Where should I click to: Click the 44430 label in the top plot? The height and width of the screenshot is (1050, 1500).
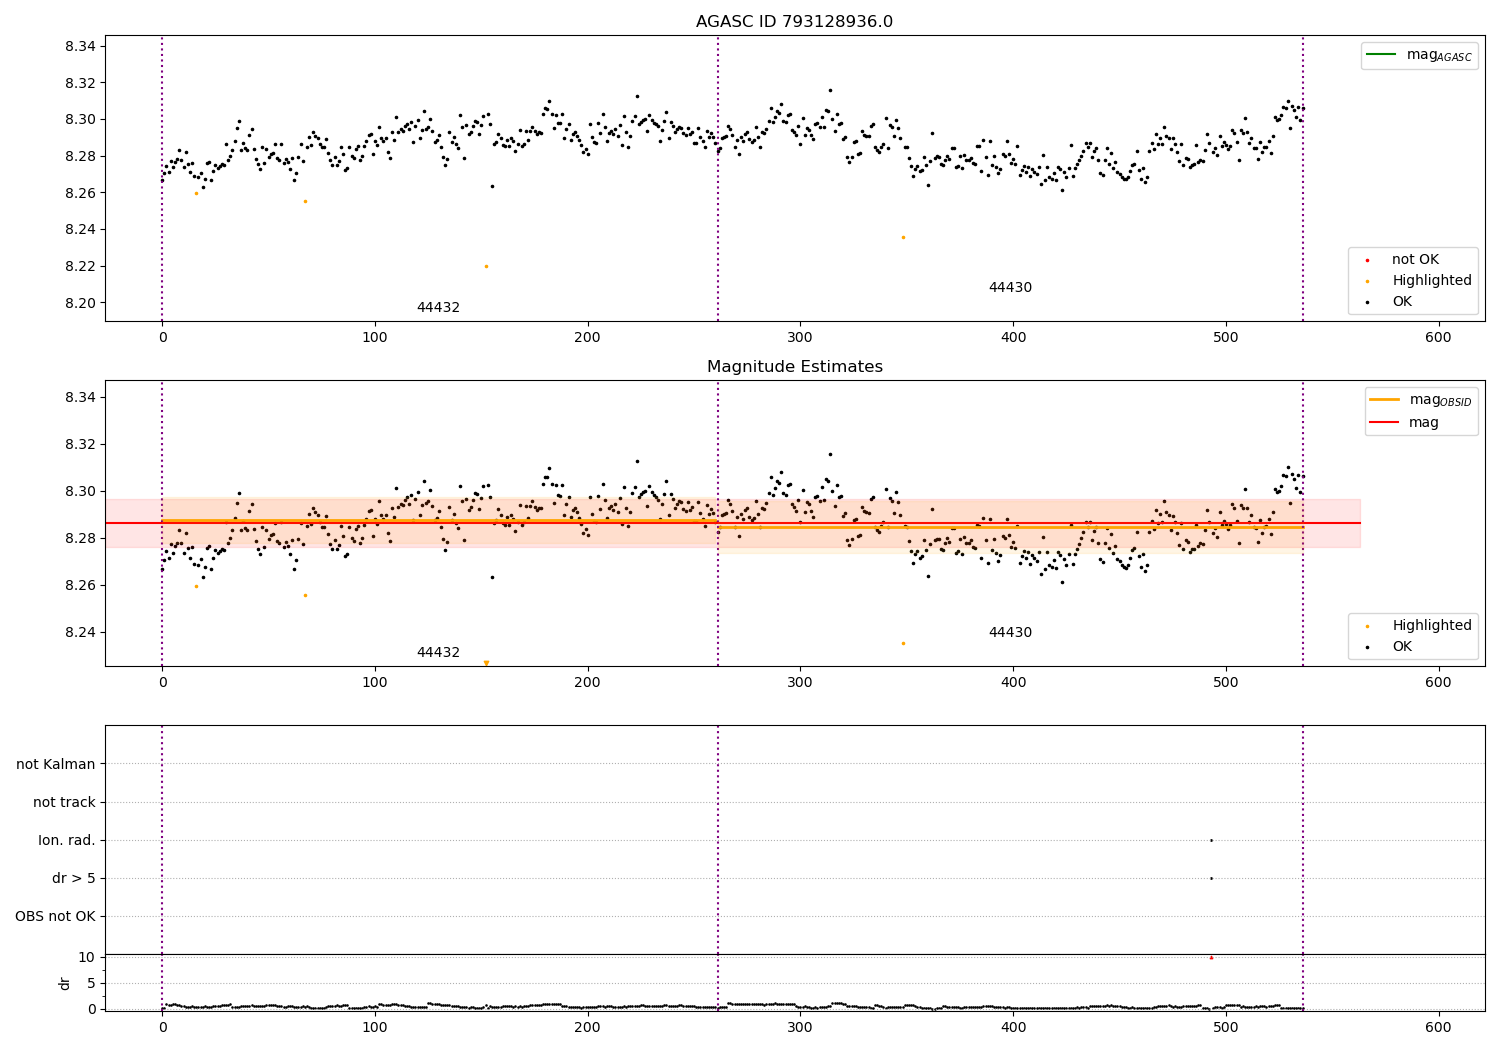(x=1010, y=288)
